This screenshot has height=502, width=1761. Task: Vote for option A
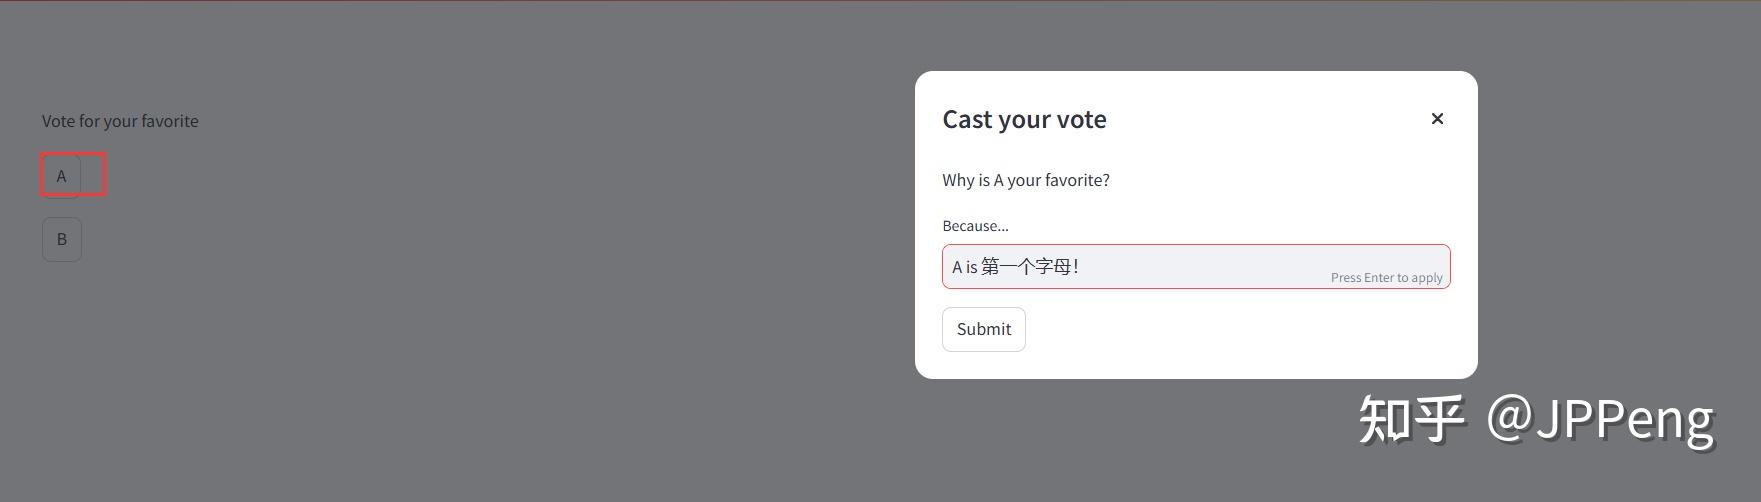click(61, 176)
